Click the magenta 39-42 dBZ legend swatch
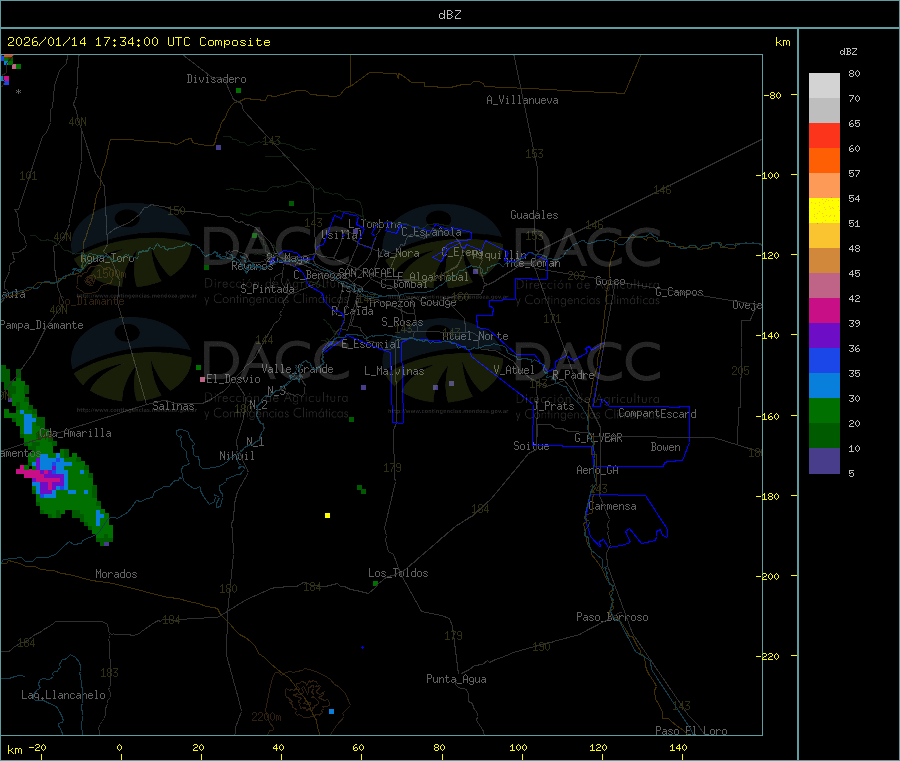Viewport: 900px width, 761px height. 824,310
